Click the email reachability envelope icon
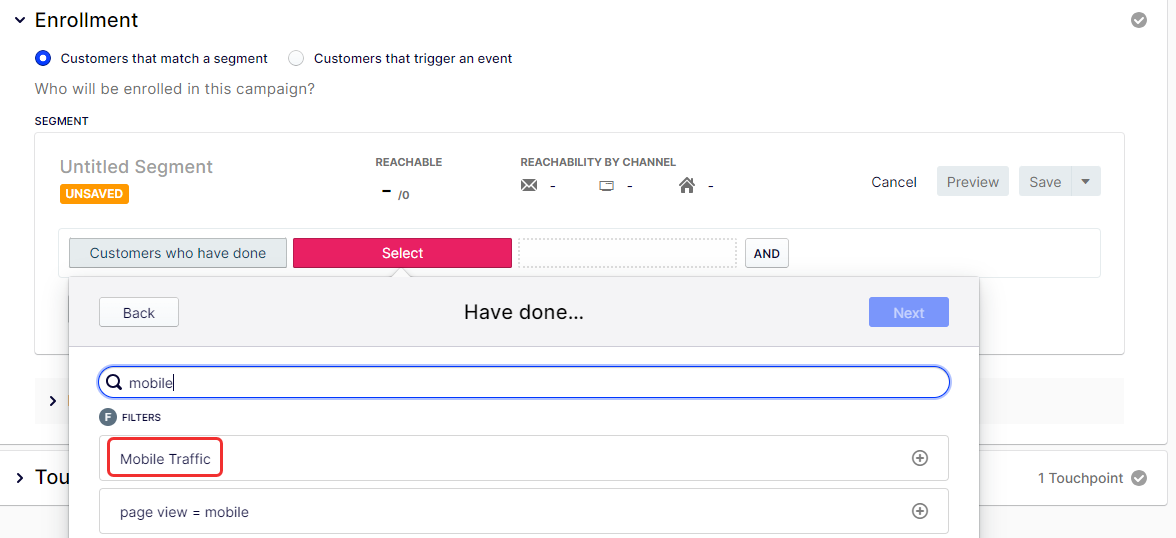 pyautogui.click(x=529, y=185)
